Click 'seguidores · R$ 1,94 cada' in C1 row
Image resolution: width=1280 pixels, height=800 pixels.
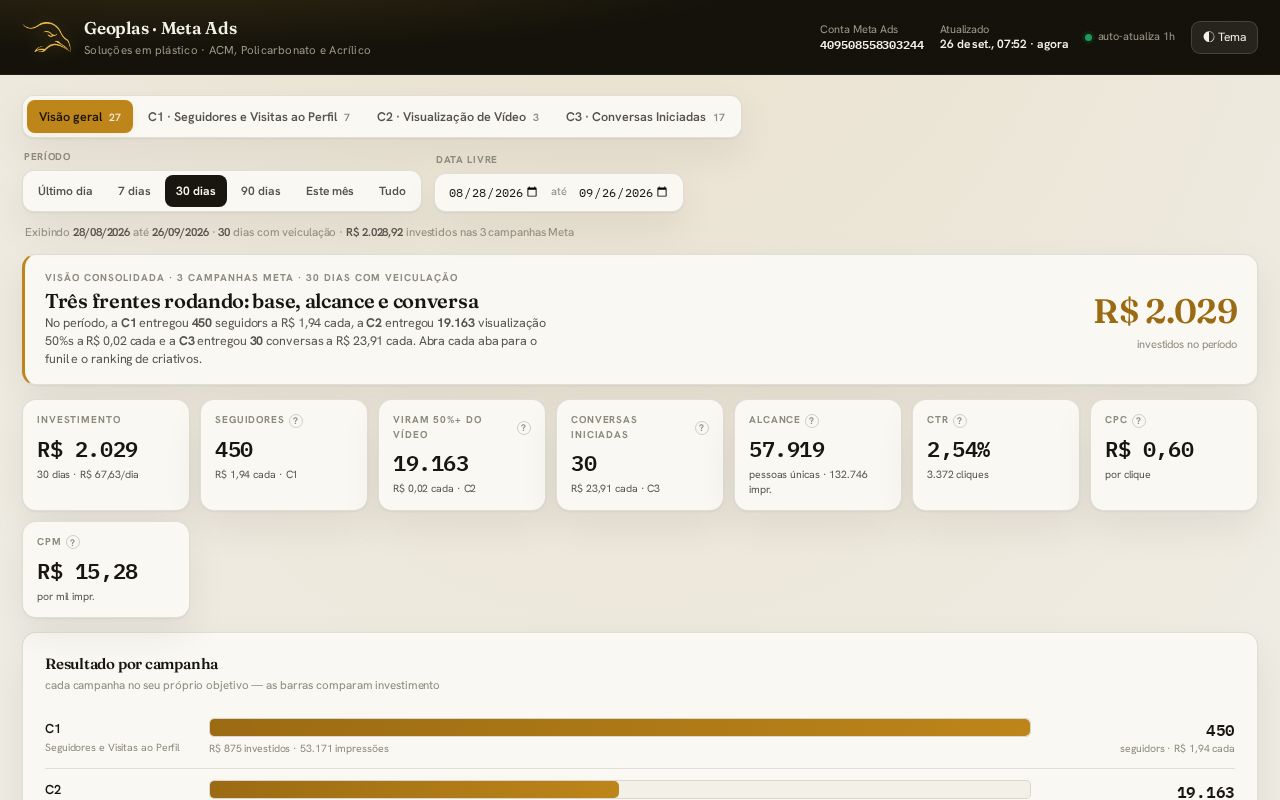coord(1177,749)
